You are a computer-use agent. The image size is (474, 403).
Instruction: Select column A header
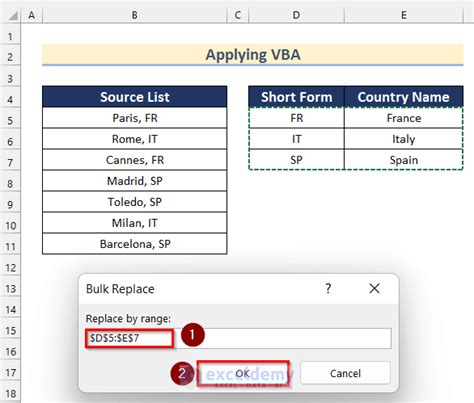[x=32, y=15]
